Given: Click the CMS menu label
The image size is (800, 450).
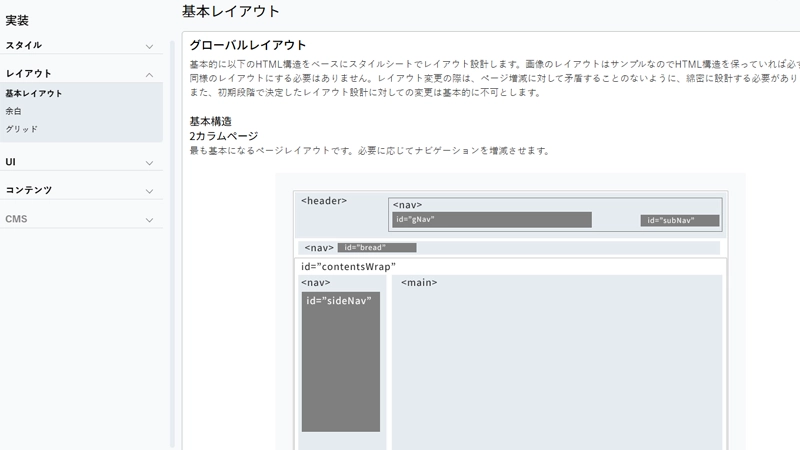Looking at the screenshot, I should pos(16,219).
